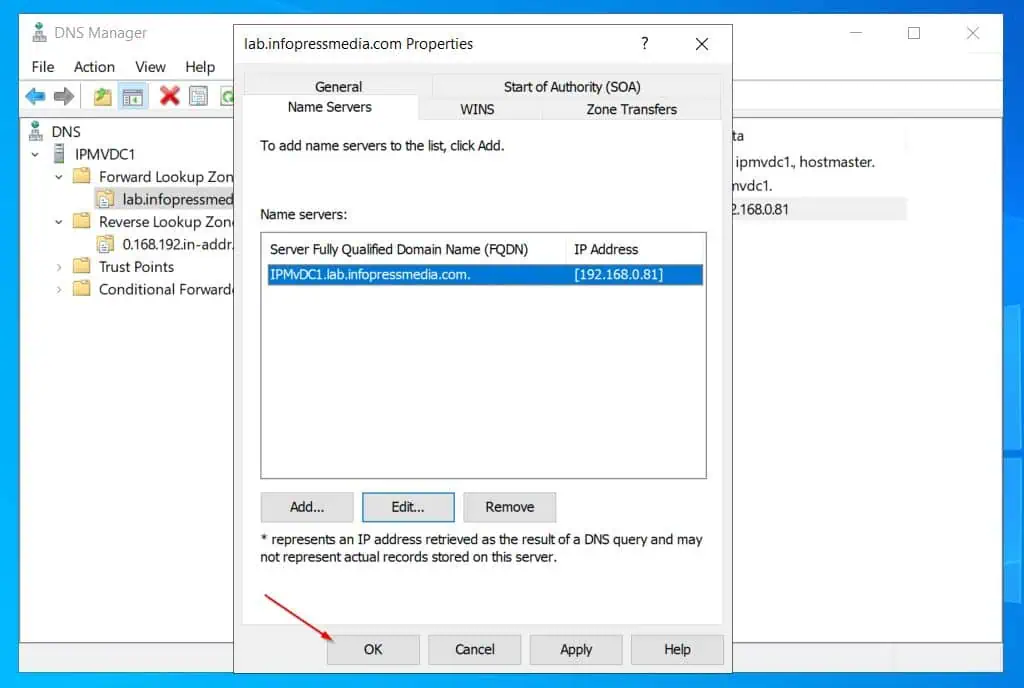The width and height of the screenshot is (1024, 688).
Task: Click the Forward Lookup Zones folder icon
Action: [x=82, y=176]
